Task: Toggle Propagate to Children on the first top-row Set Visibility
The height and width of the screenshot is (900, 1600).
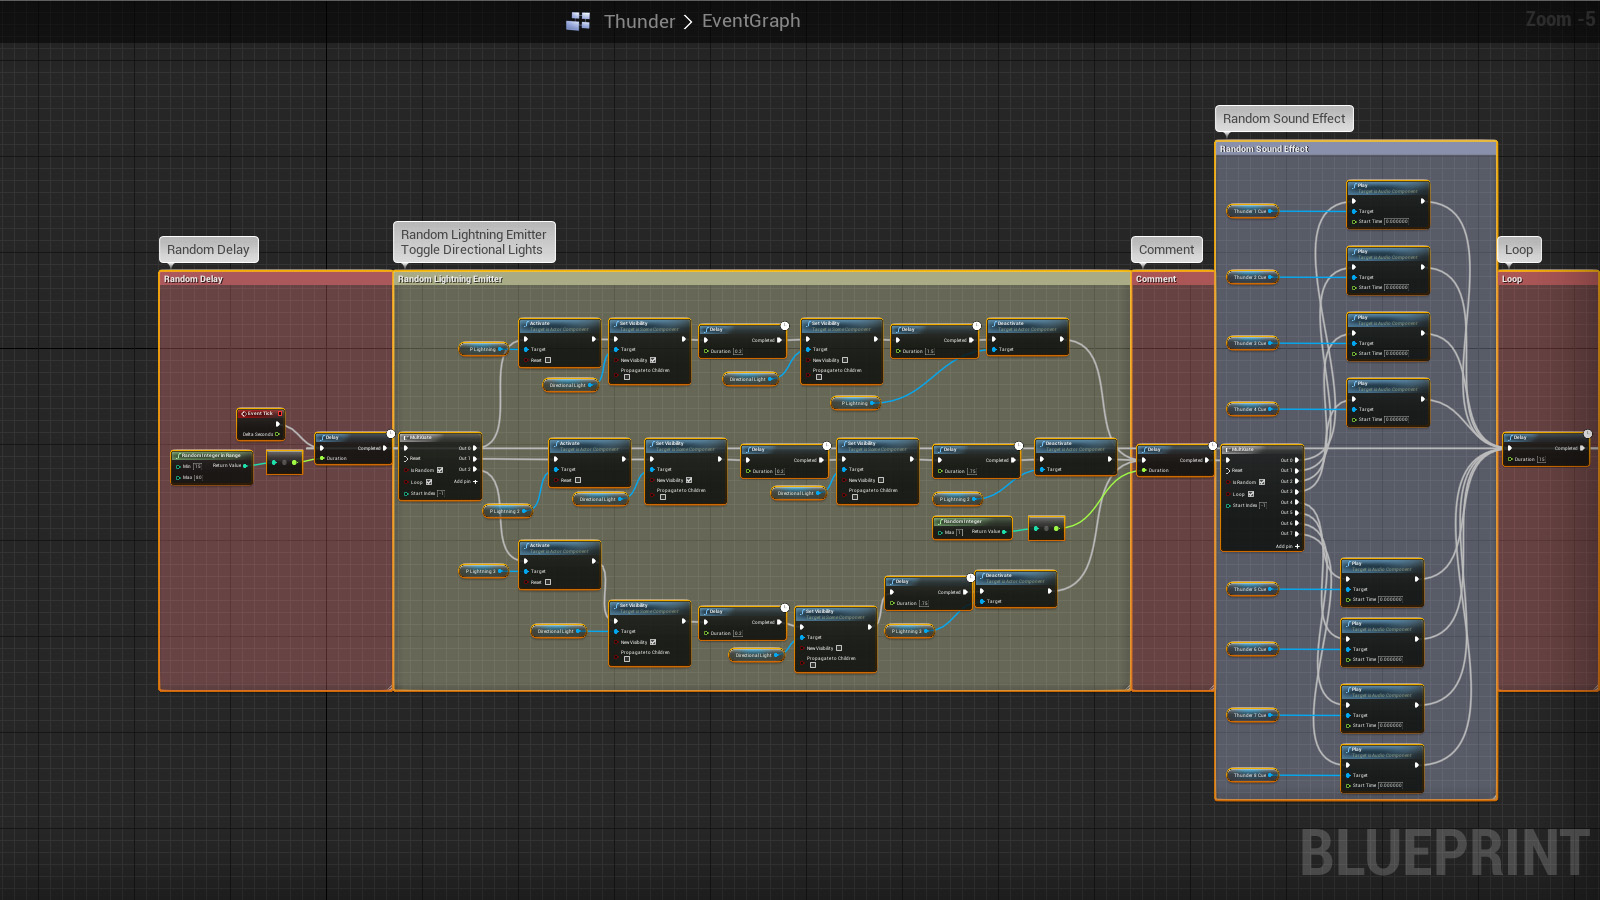Action: click(x=627, y=377)
